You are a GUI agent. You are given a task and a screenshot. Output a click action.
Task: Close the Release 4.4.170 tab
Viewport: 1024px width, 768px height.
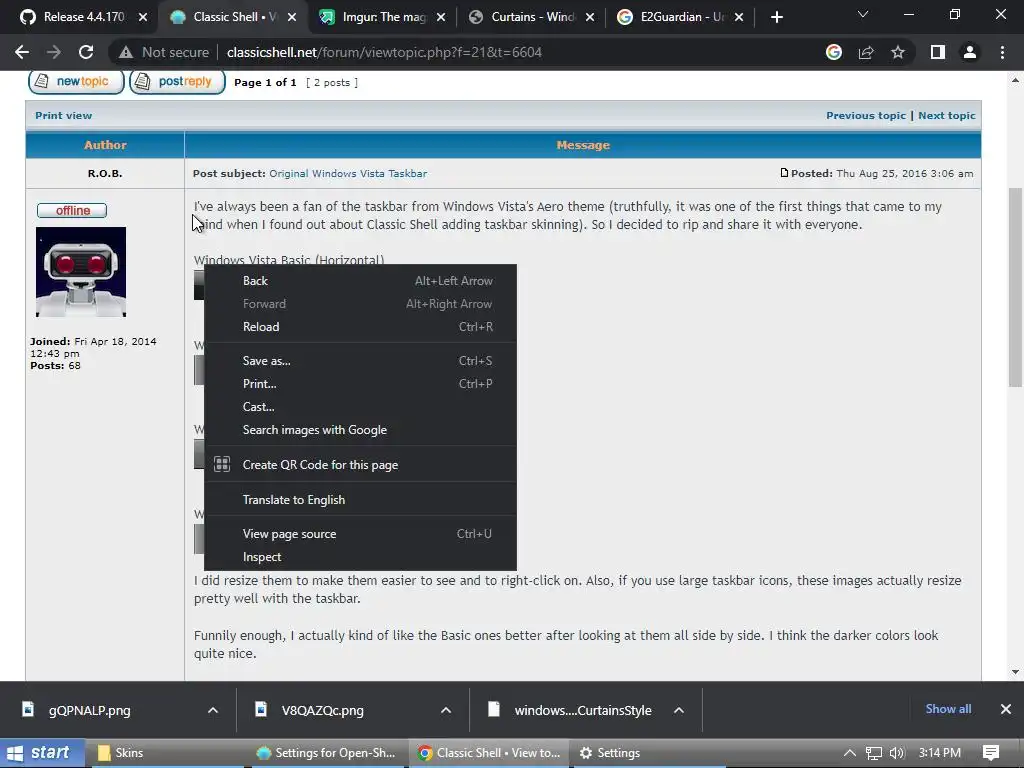coord(142,17)
